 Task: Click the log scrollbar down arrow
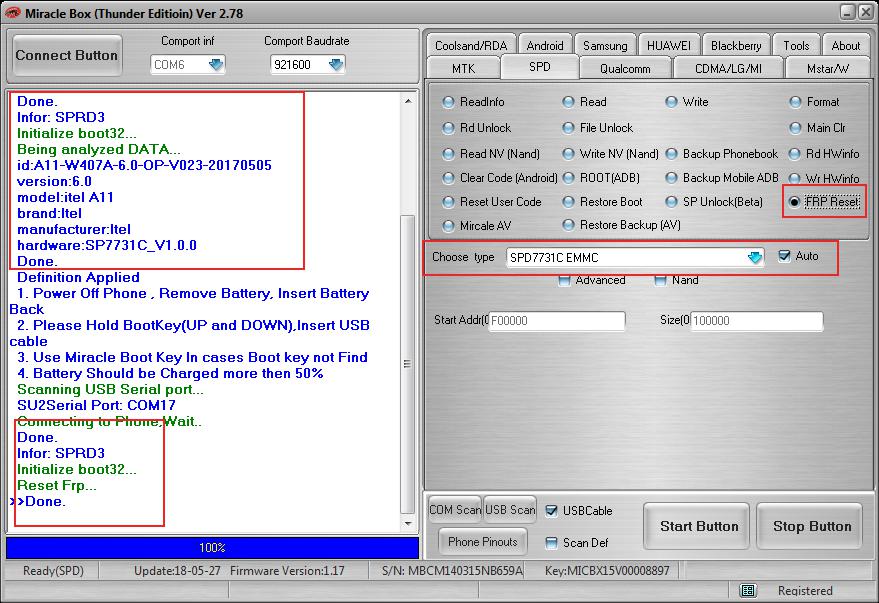click(408, 523)
